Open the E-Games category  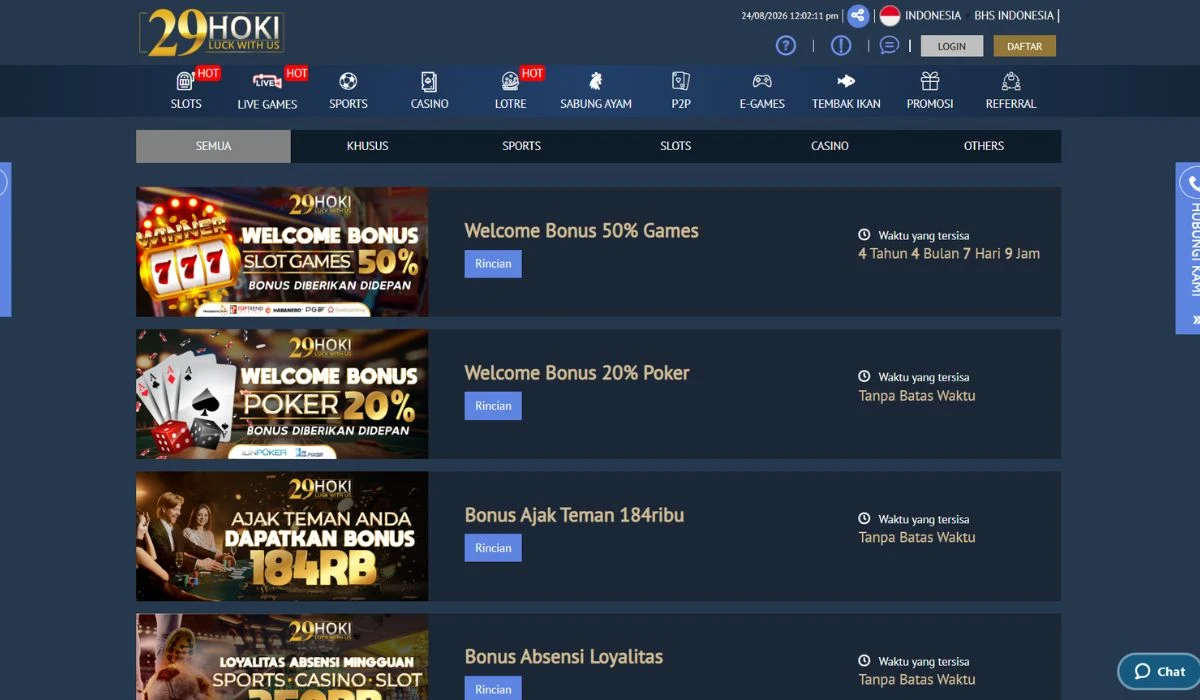click(762, 91)
